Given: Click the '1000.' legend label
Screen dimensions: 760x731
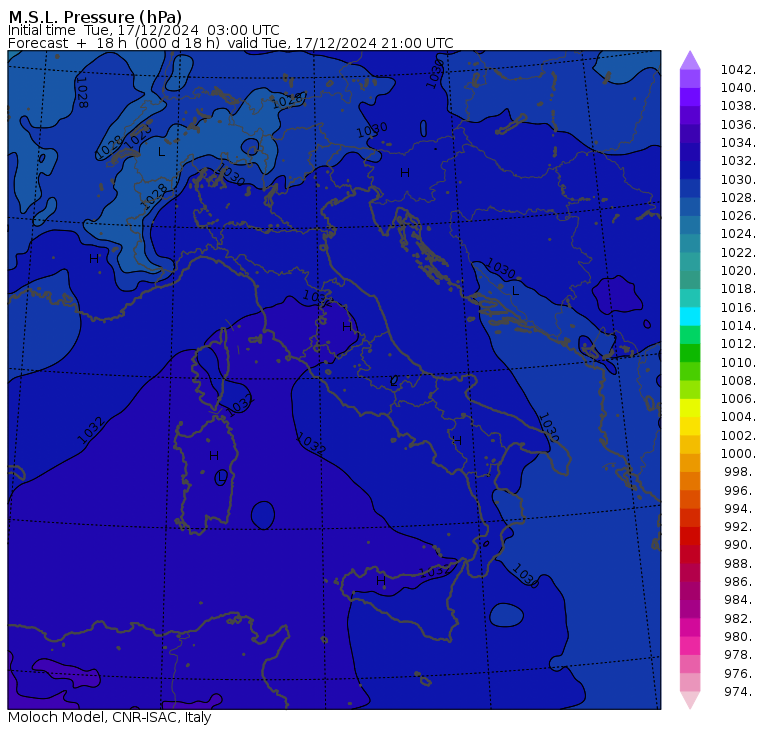Looking at the screenshot, I should [738, 454].
